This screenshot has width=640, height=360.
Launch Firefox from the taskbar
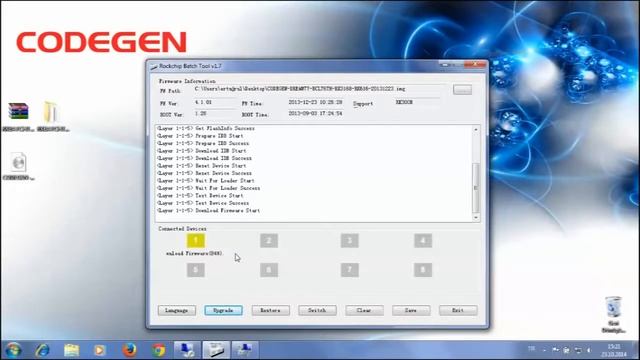tap(129, 350)
